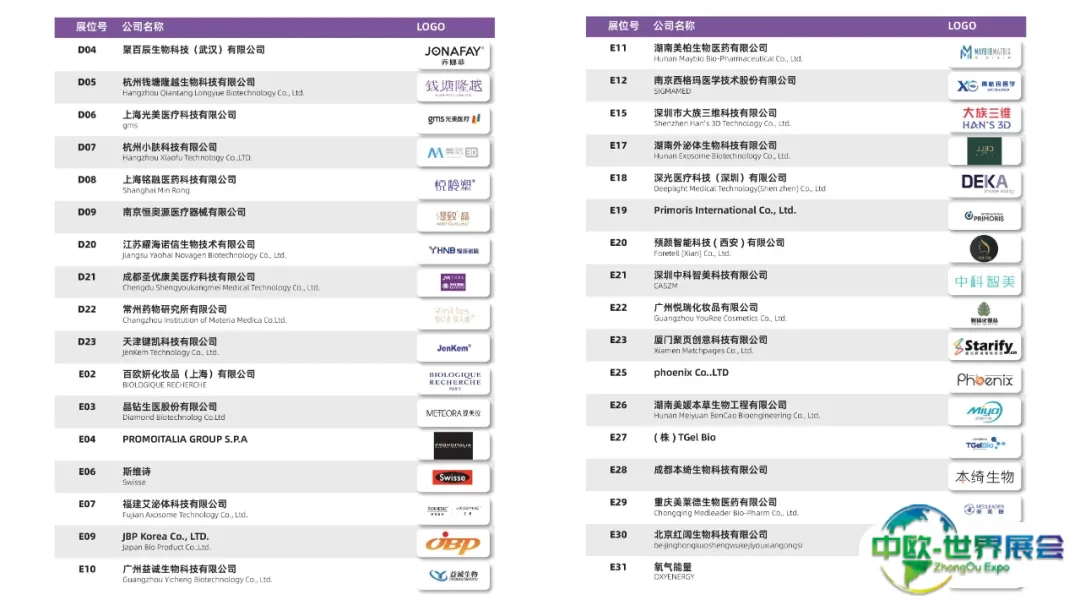Click the 中科智美 logo
The width and height of the screenshot is (1080, 600).
(x=985, y=282)
